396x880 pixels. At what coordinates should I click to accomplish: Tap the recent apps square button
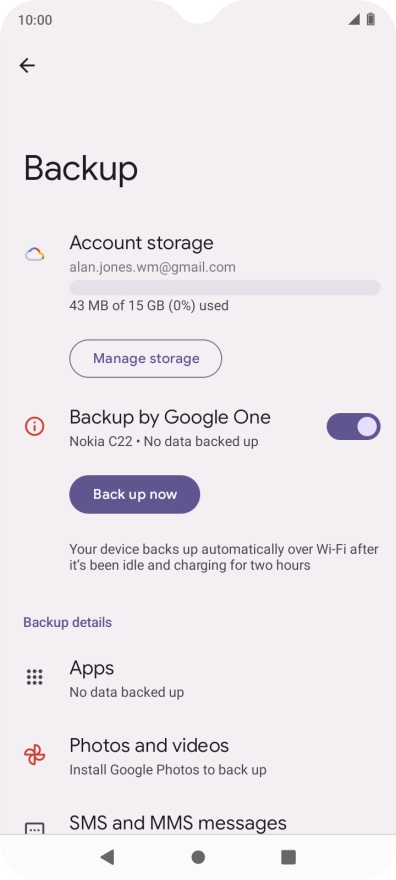pyautogui.click(x=288, y=856)
